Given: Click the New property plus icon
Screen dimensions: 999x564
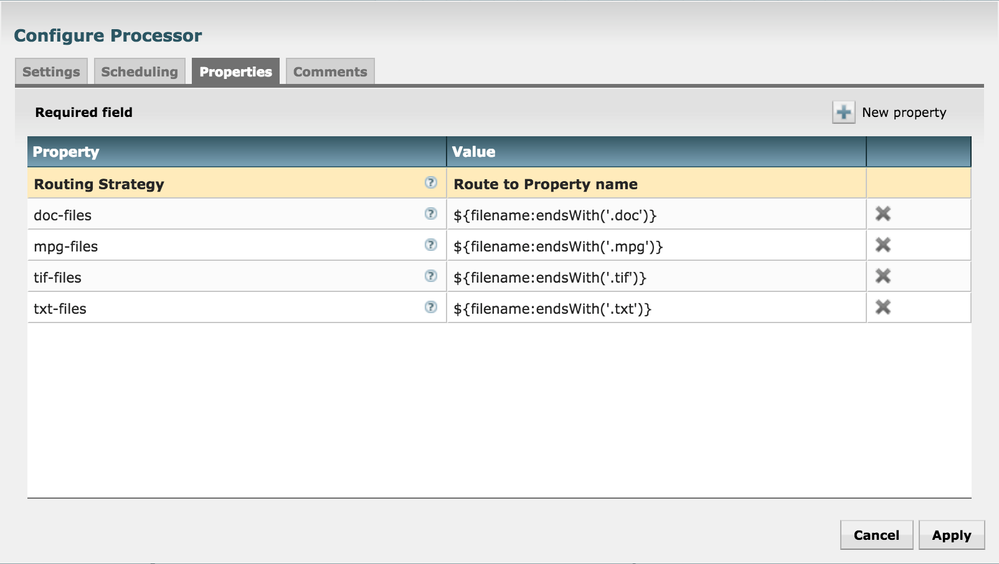Looking at the screenshot, I should point(843,112).
